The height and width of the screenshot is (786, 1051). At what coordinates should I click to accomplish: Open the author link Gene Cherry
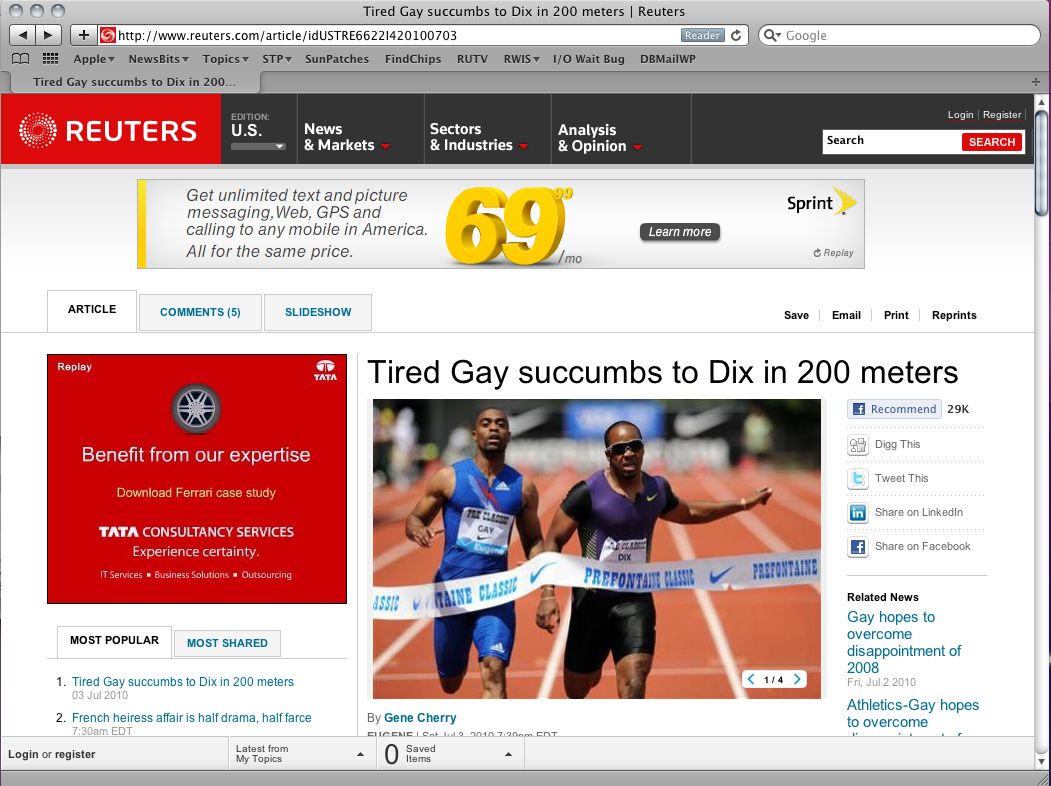pos(420,718)
